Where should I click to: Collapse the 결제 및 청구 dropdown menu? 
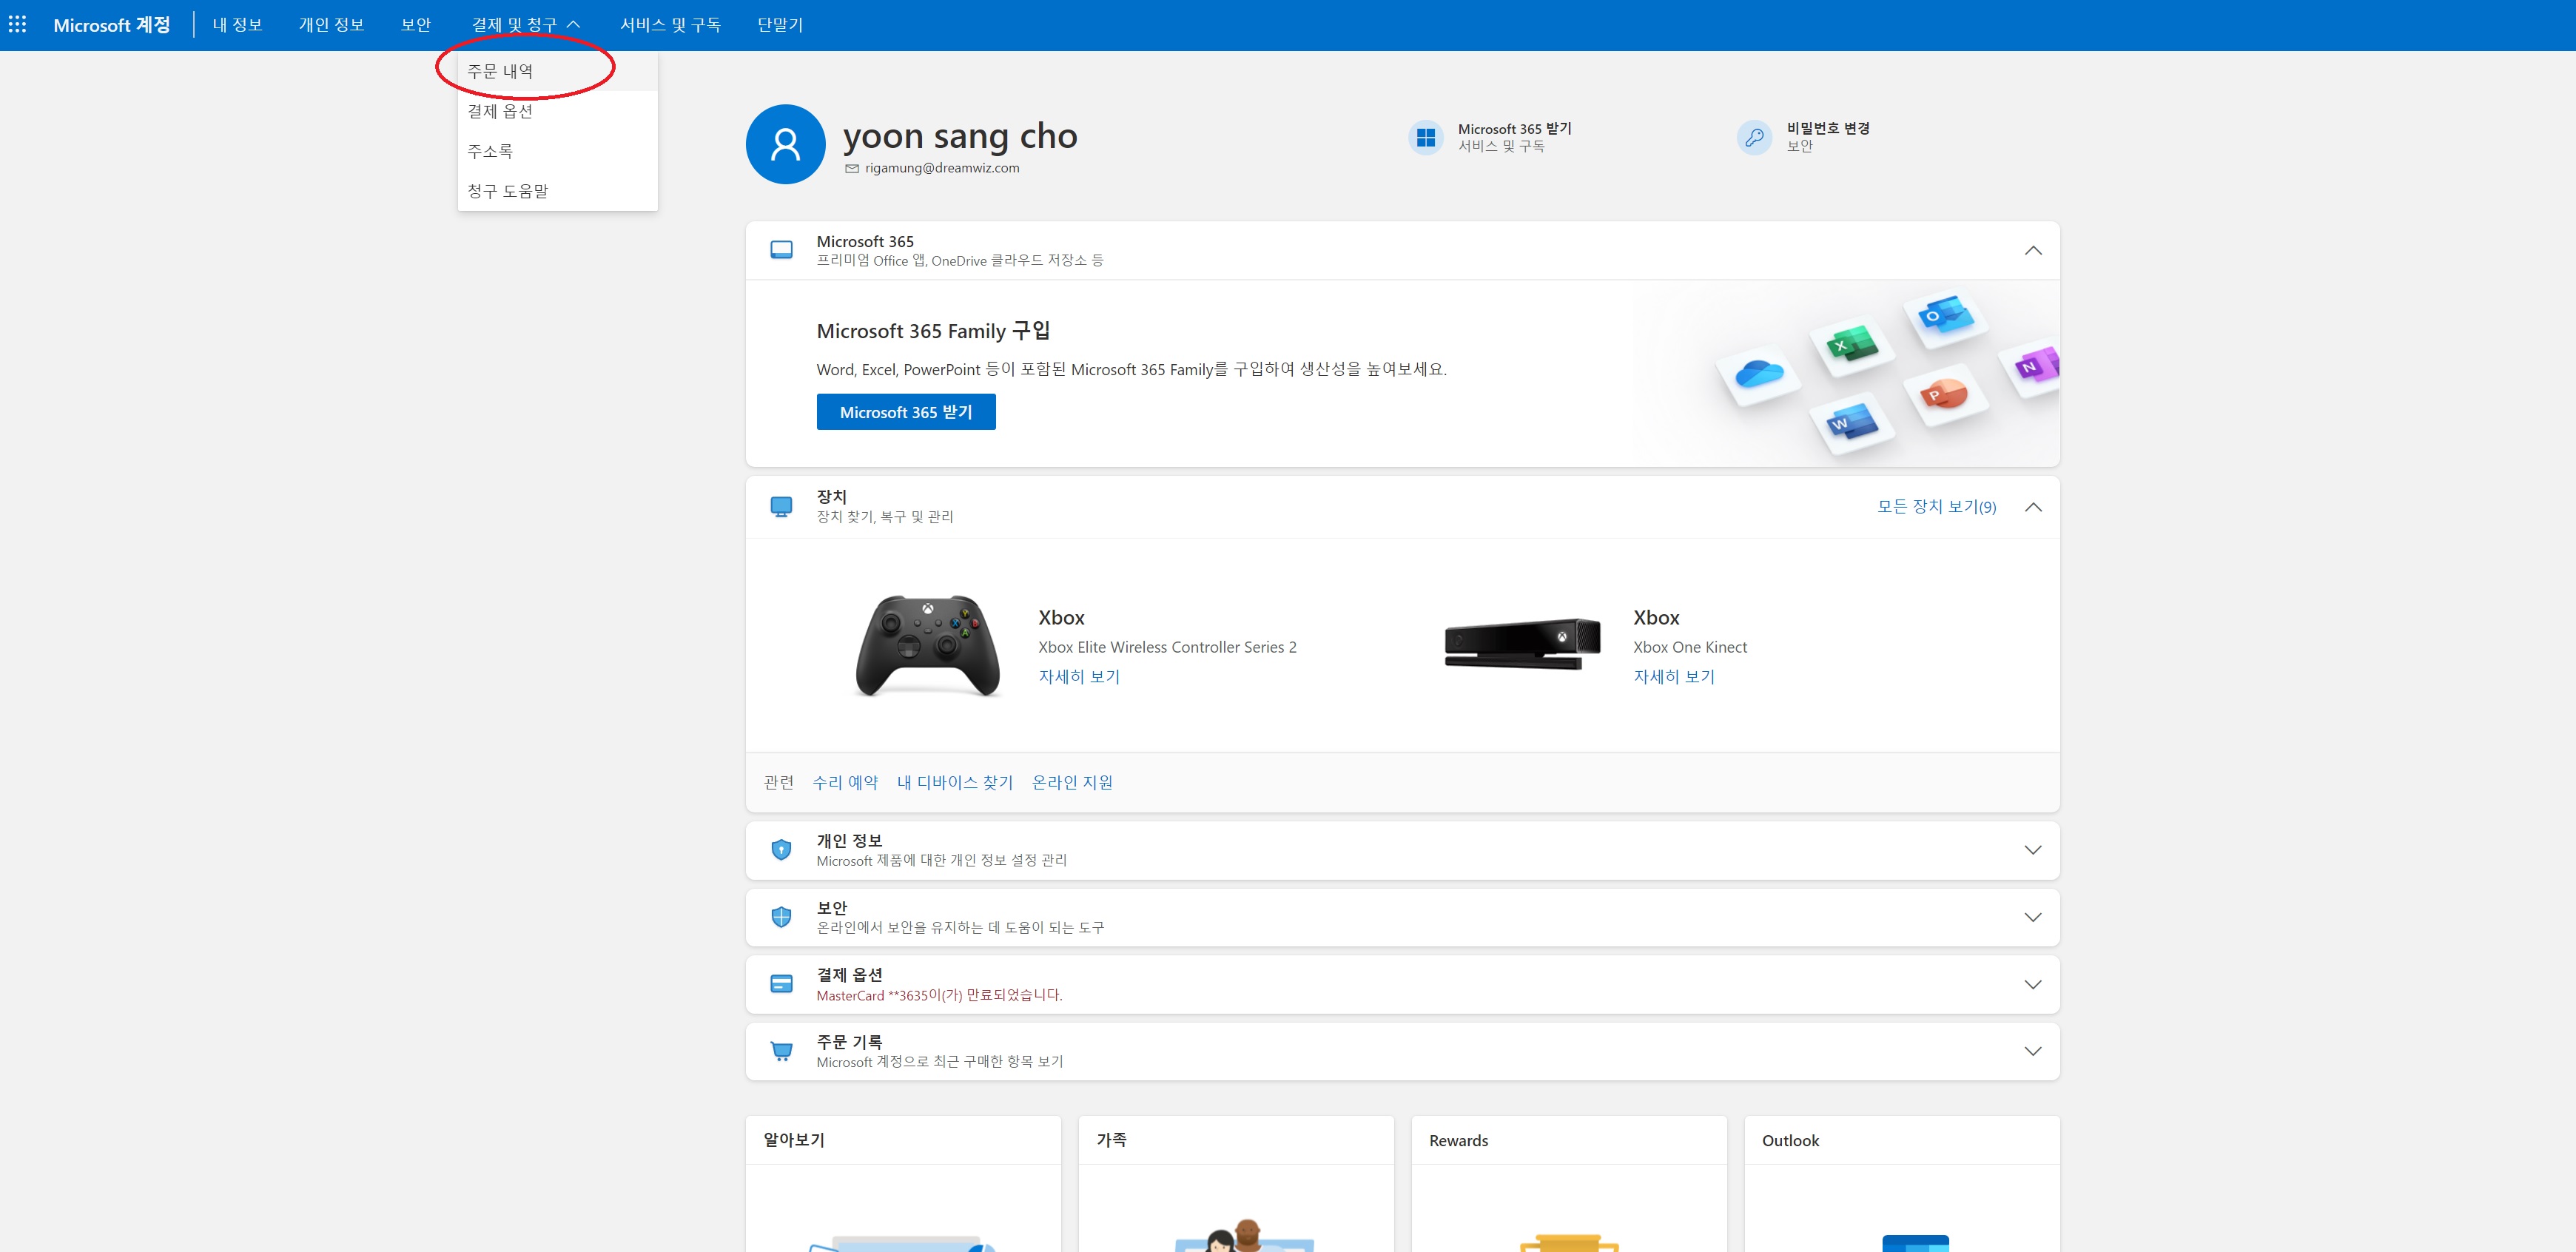pyautogui.click(x=525, y=25)
